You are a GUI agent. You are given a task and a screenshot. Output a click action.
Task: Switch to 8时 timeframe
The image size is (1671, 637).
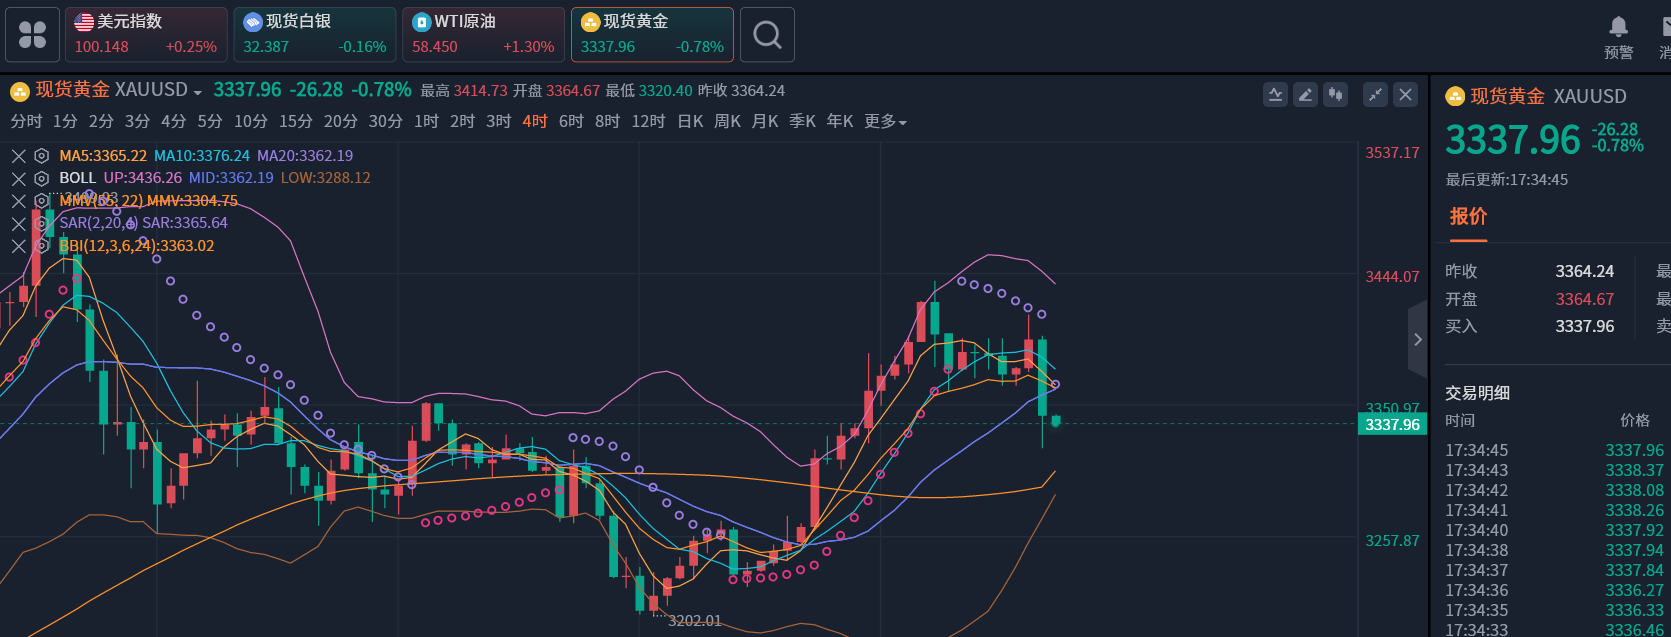click(607, 121)
